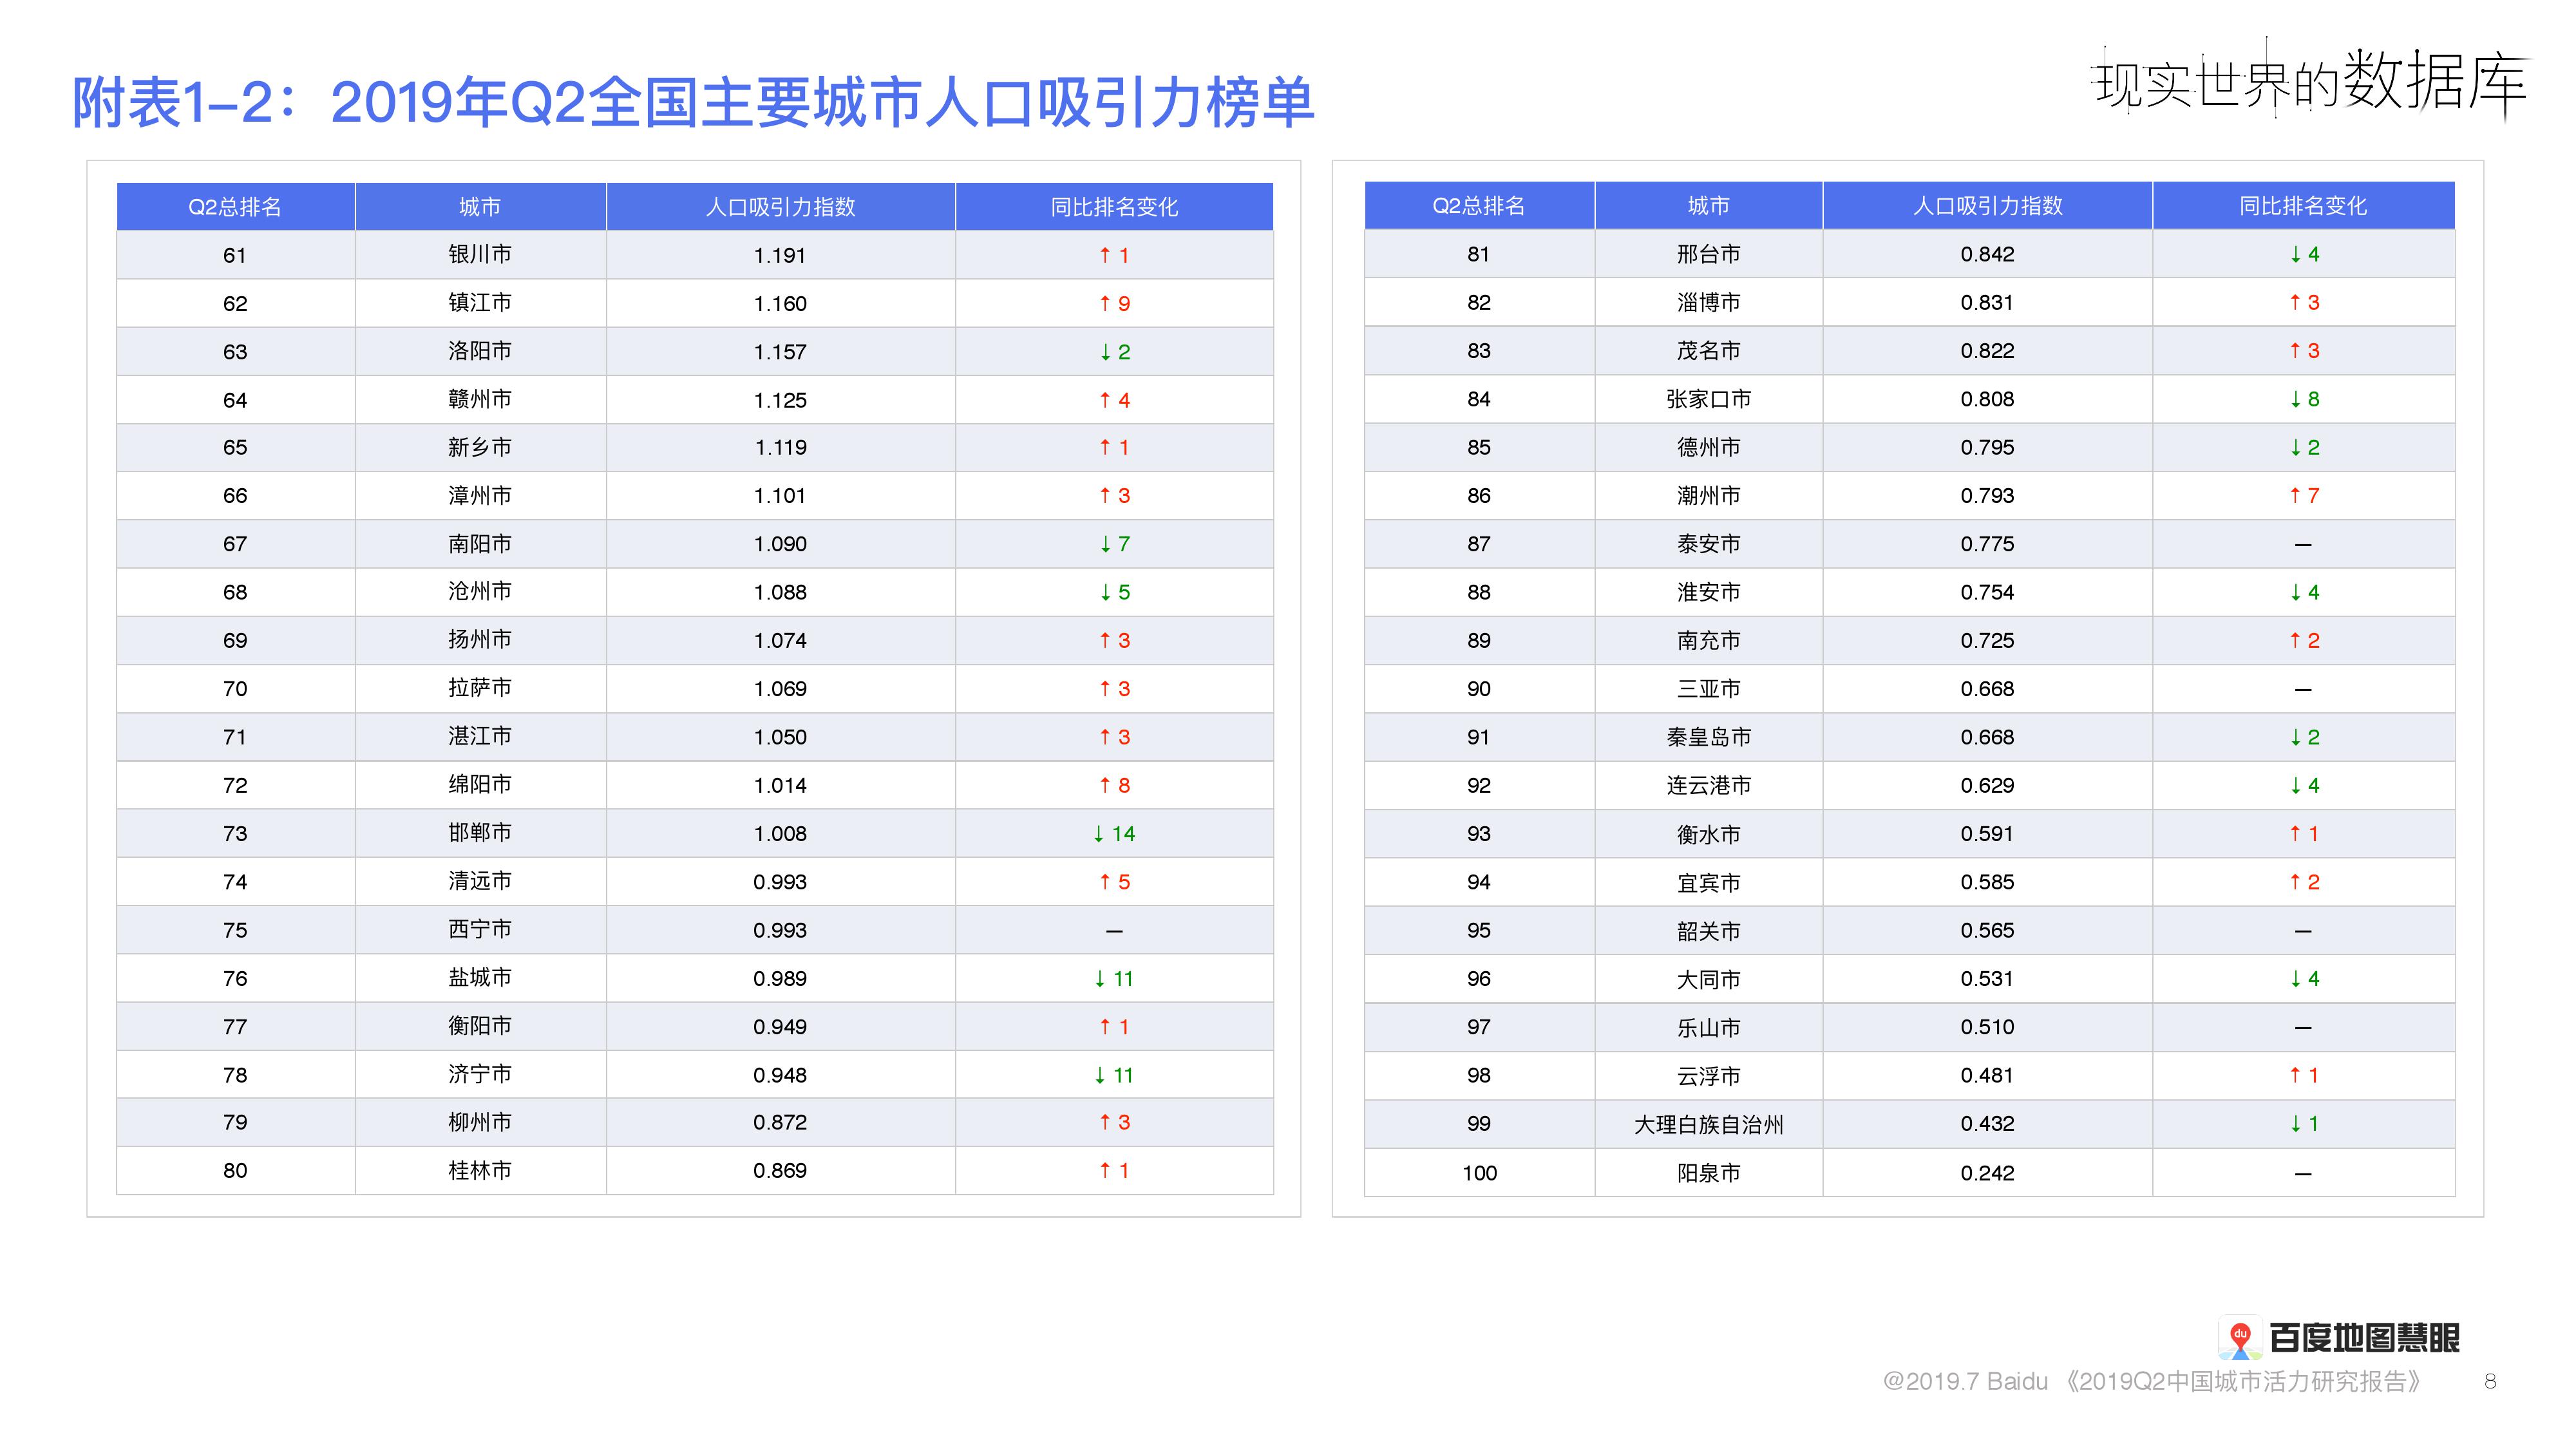Image resolution: width=2576 pixels, height=1449 pixels.
Task: Select city cell 茂名市
Action: (1708, 350)
